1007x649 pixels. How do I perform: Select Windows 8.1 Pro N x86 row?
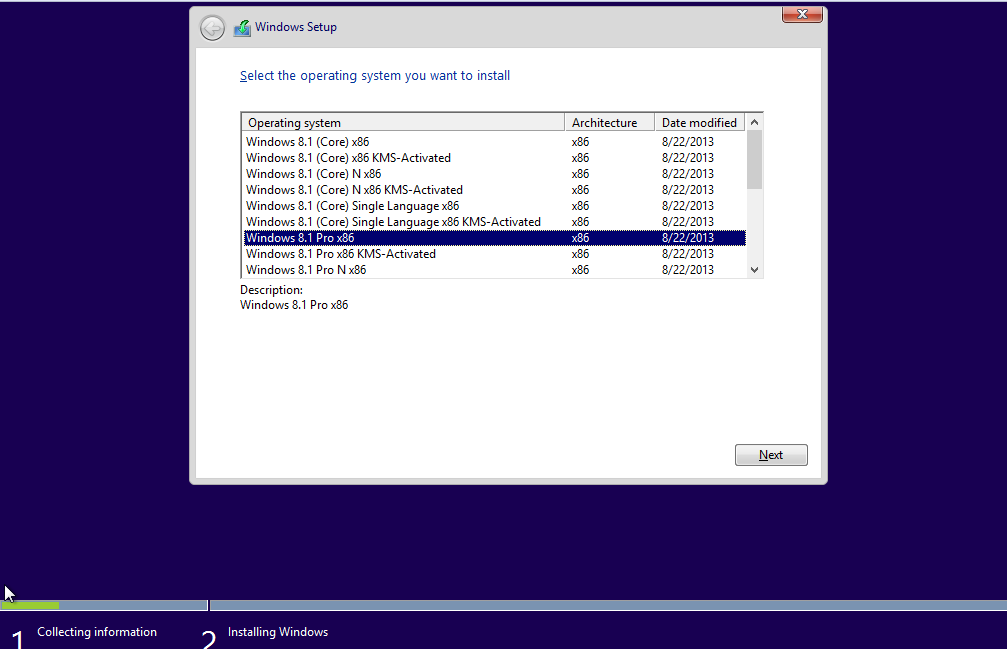click(x=495, y=270)
